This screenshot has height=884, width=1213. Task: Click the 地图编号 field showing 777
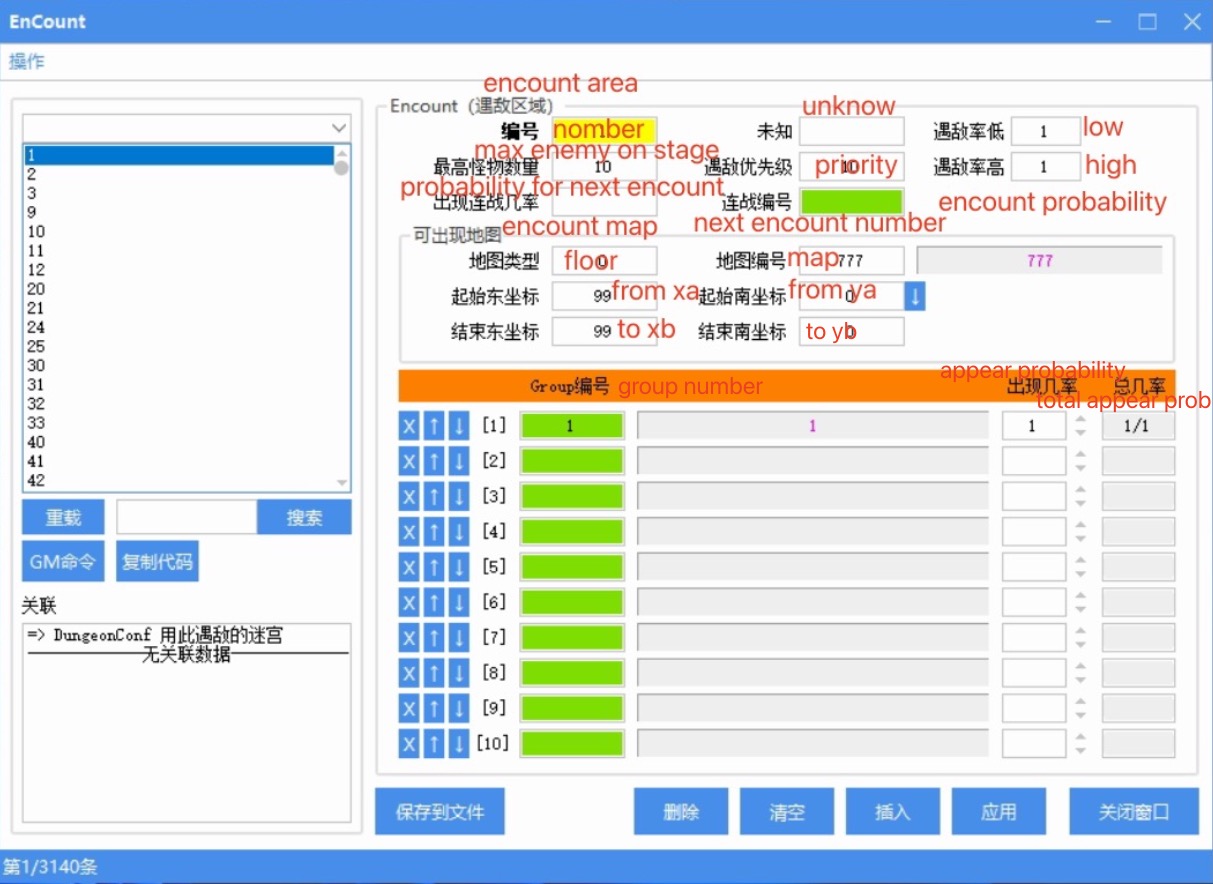tap(851, 261)
